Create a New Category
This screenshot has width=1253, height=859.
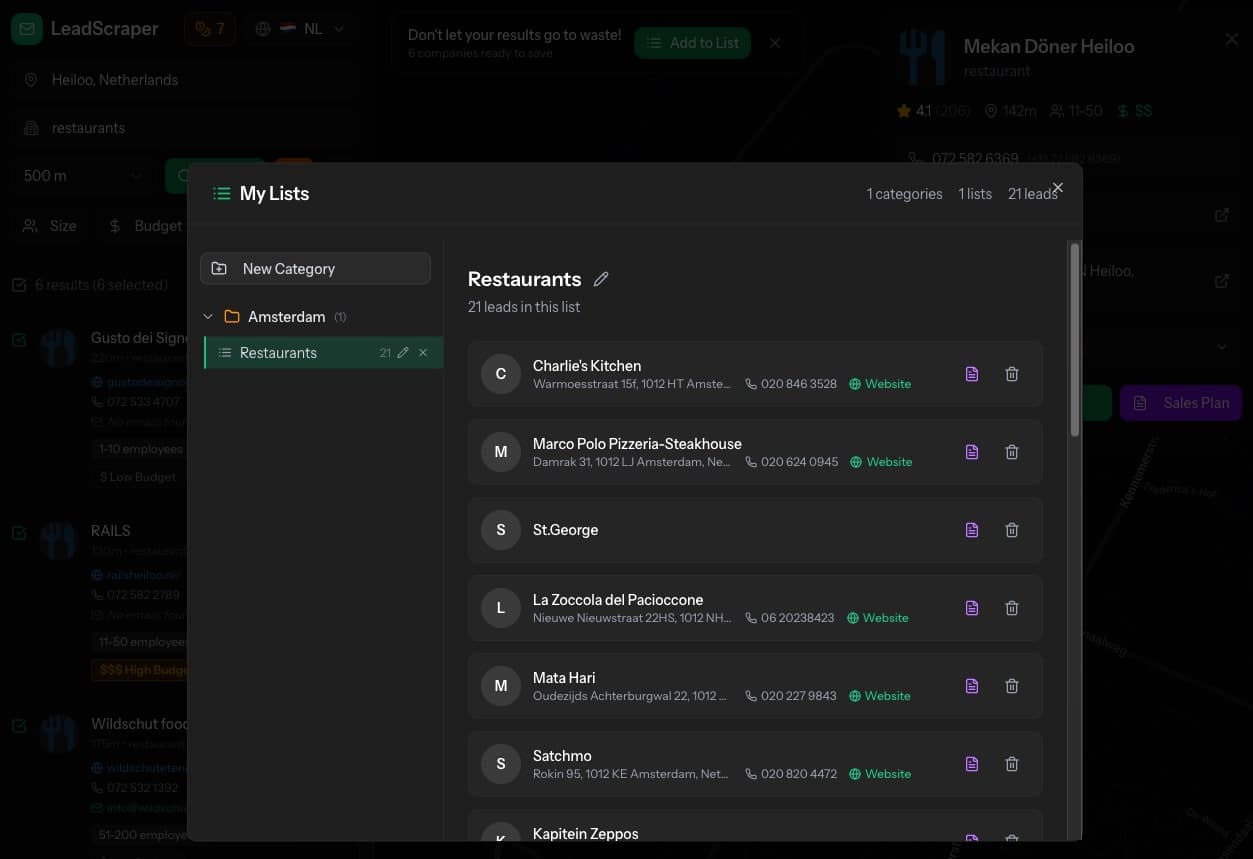315,268
